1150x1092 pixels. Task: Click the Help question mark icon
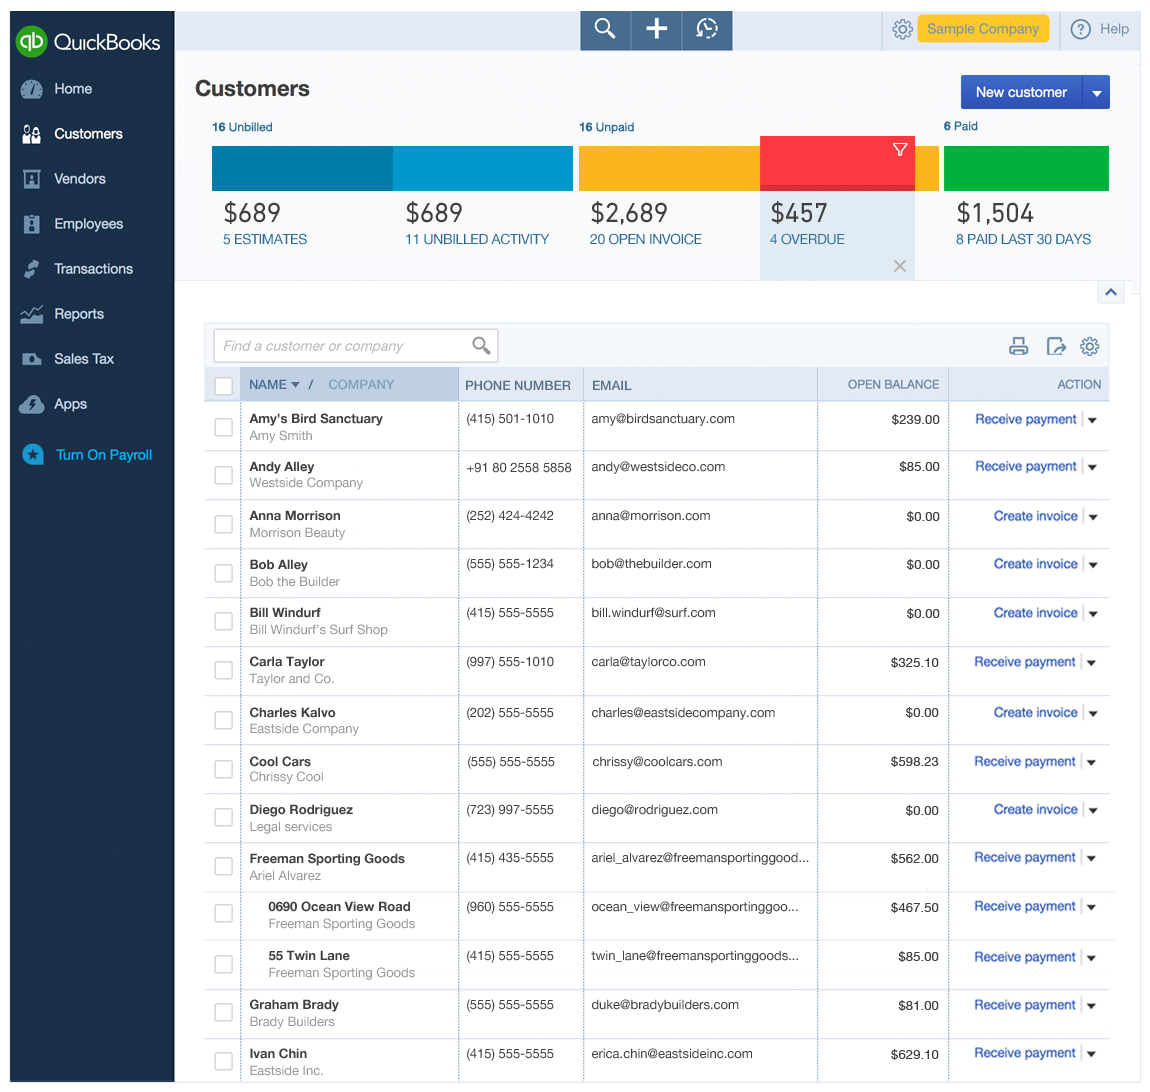click(x=1080, y=29)
